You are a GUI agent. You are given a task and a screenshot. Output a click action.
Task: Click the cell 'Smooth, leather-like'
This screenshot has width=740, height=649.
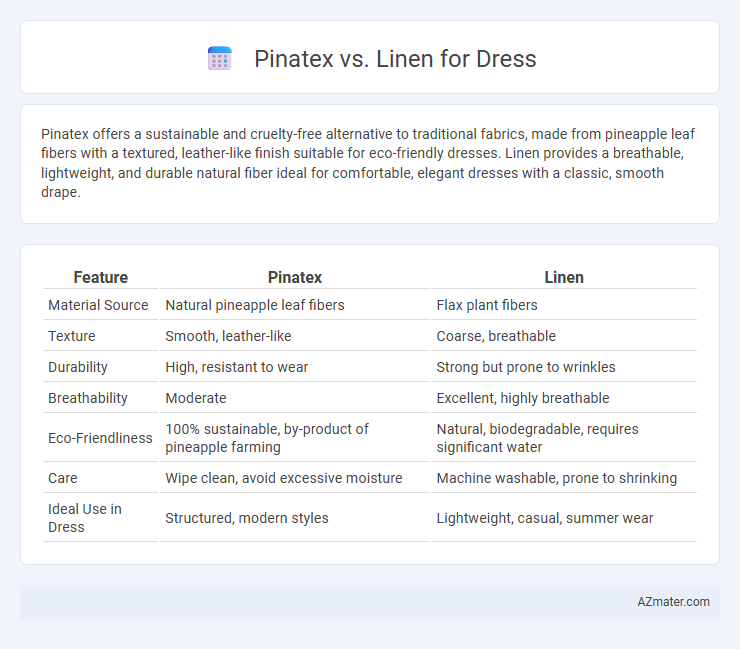click(228, 336)
